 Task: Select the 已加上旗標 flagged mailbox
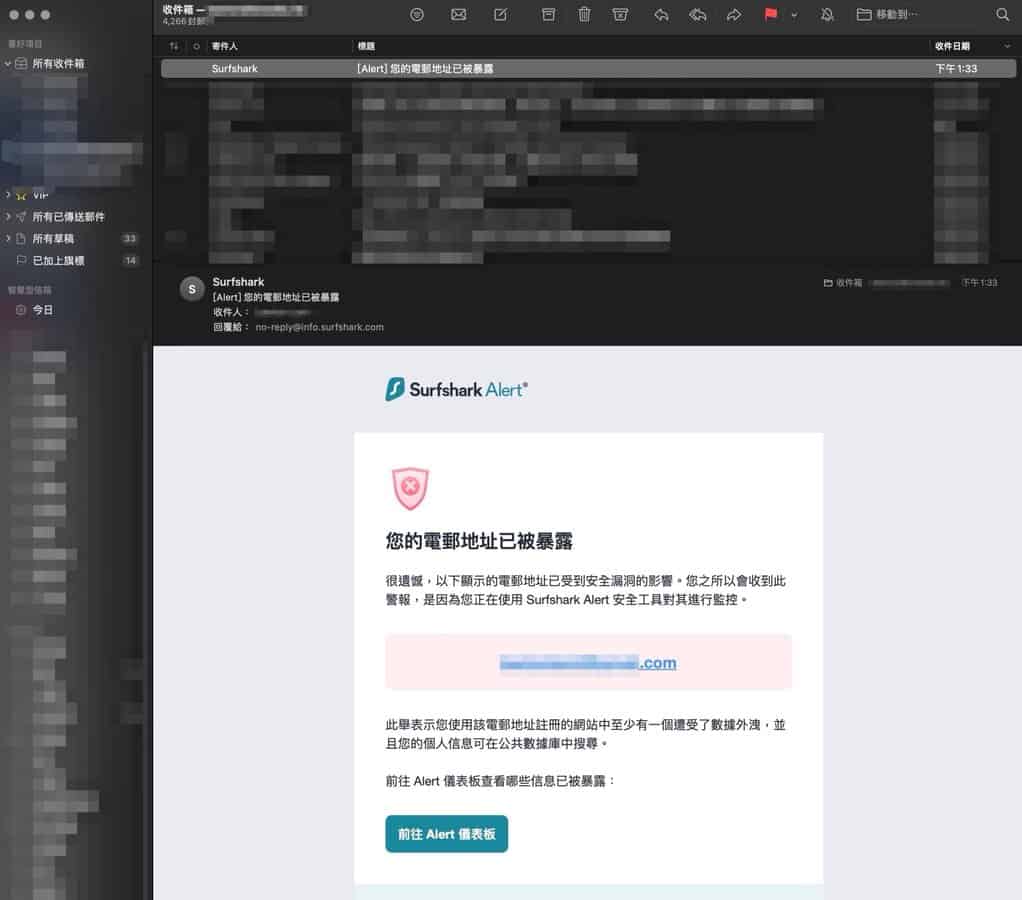coord(58,261)
